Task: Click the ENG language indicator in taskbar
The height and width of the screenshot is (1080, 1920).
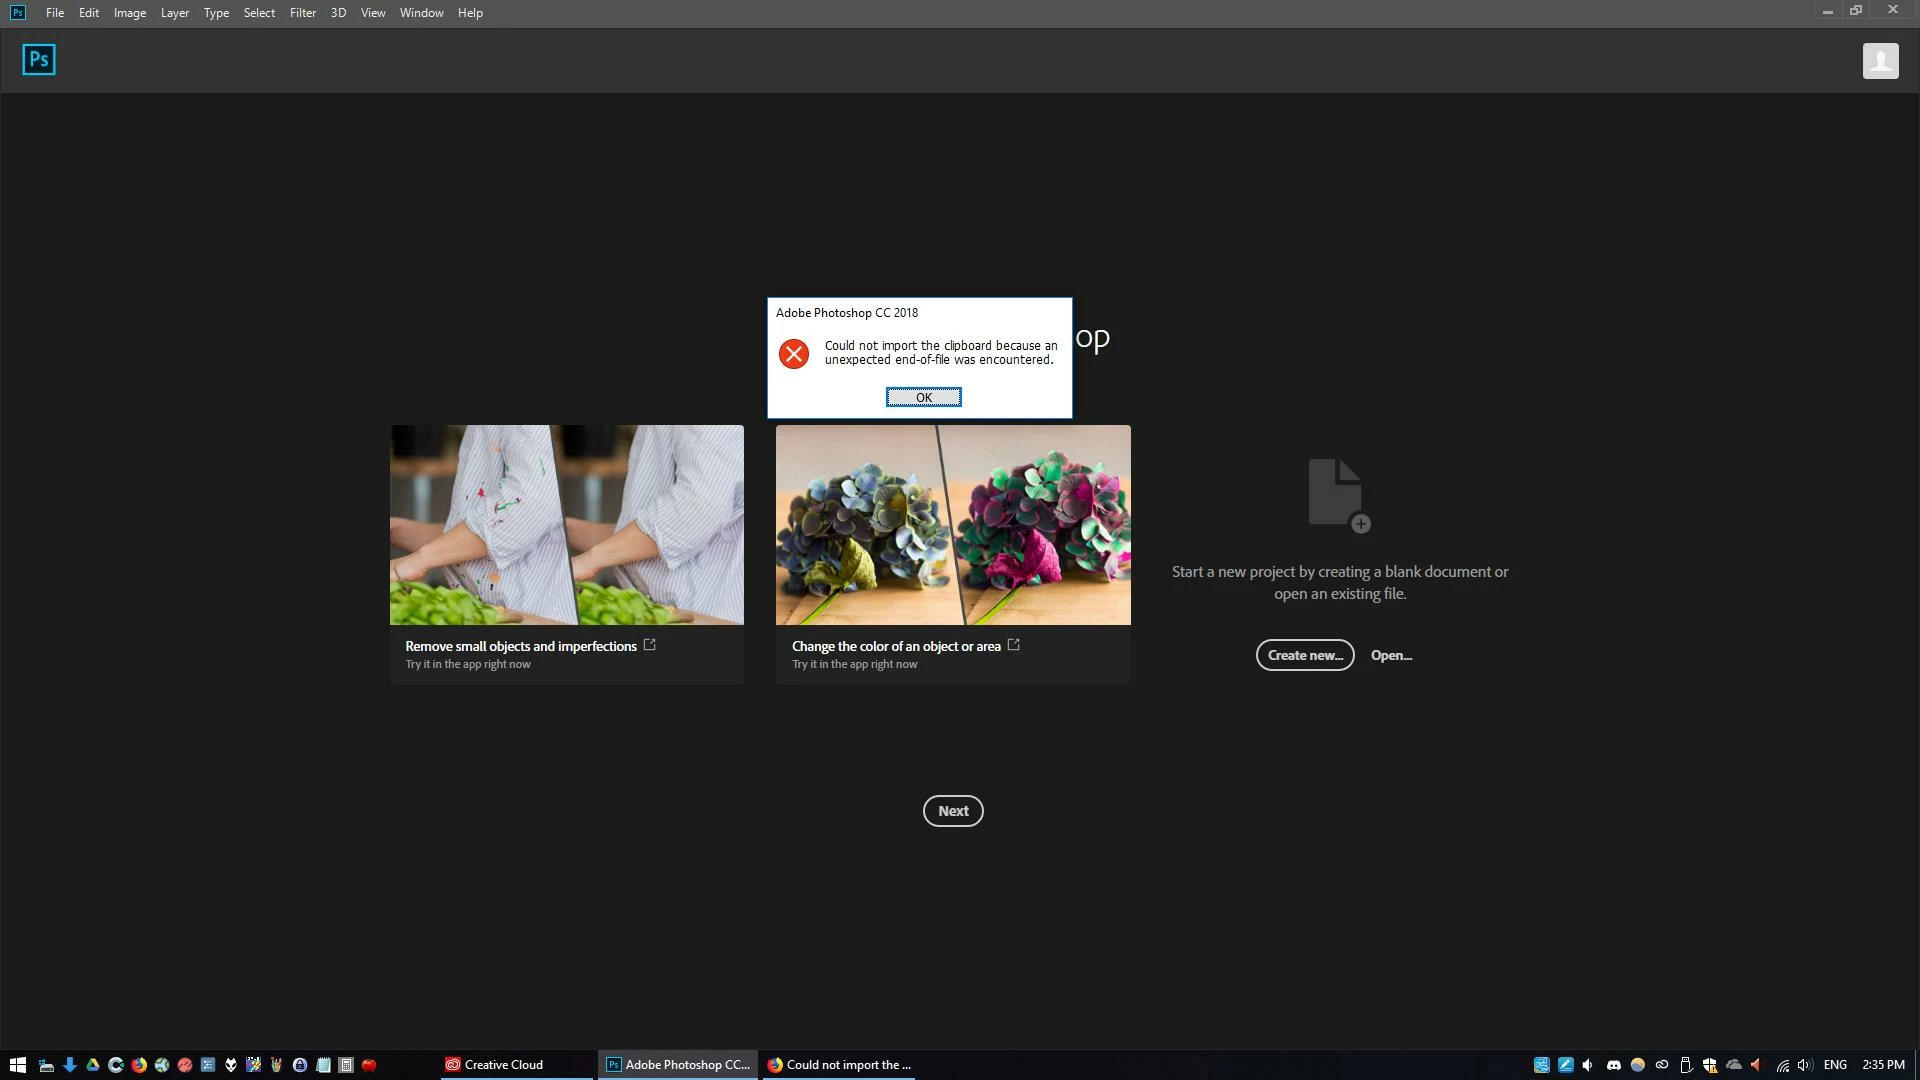Action: click(1834, 1065)
